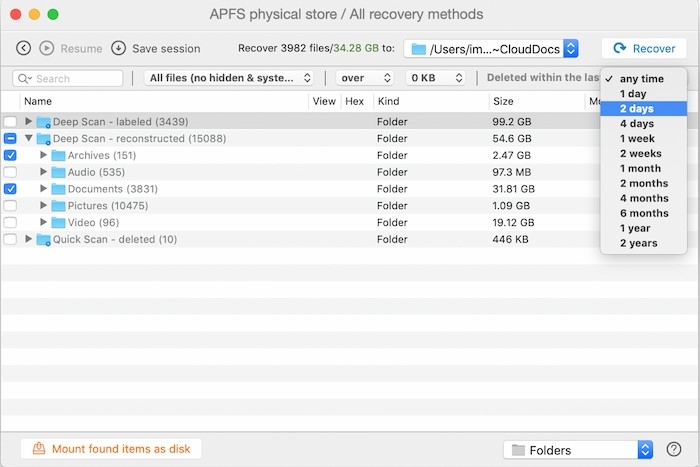
Task: Click the Save session download icon
Action: point(118,48)
